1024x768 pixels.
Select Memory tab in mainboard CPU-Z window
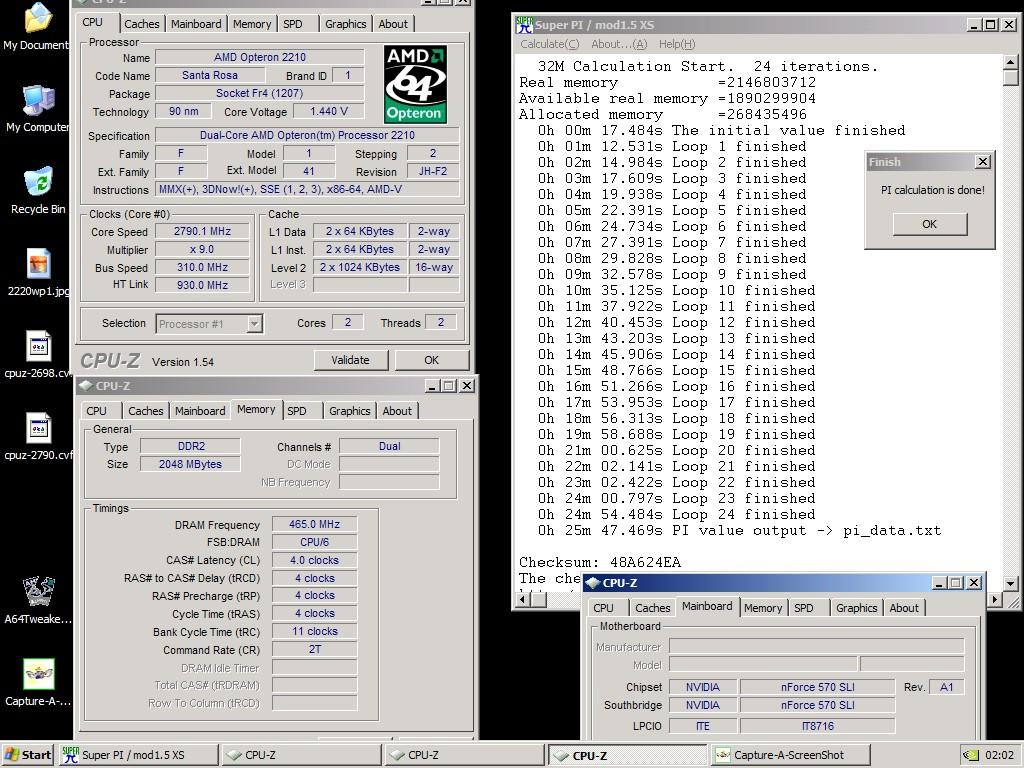pos(763,608)
